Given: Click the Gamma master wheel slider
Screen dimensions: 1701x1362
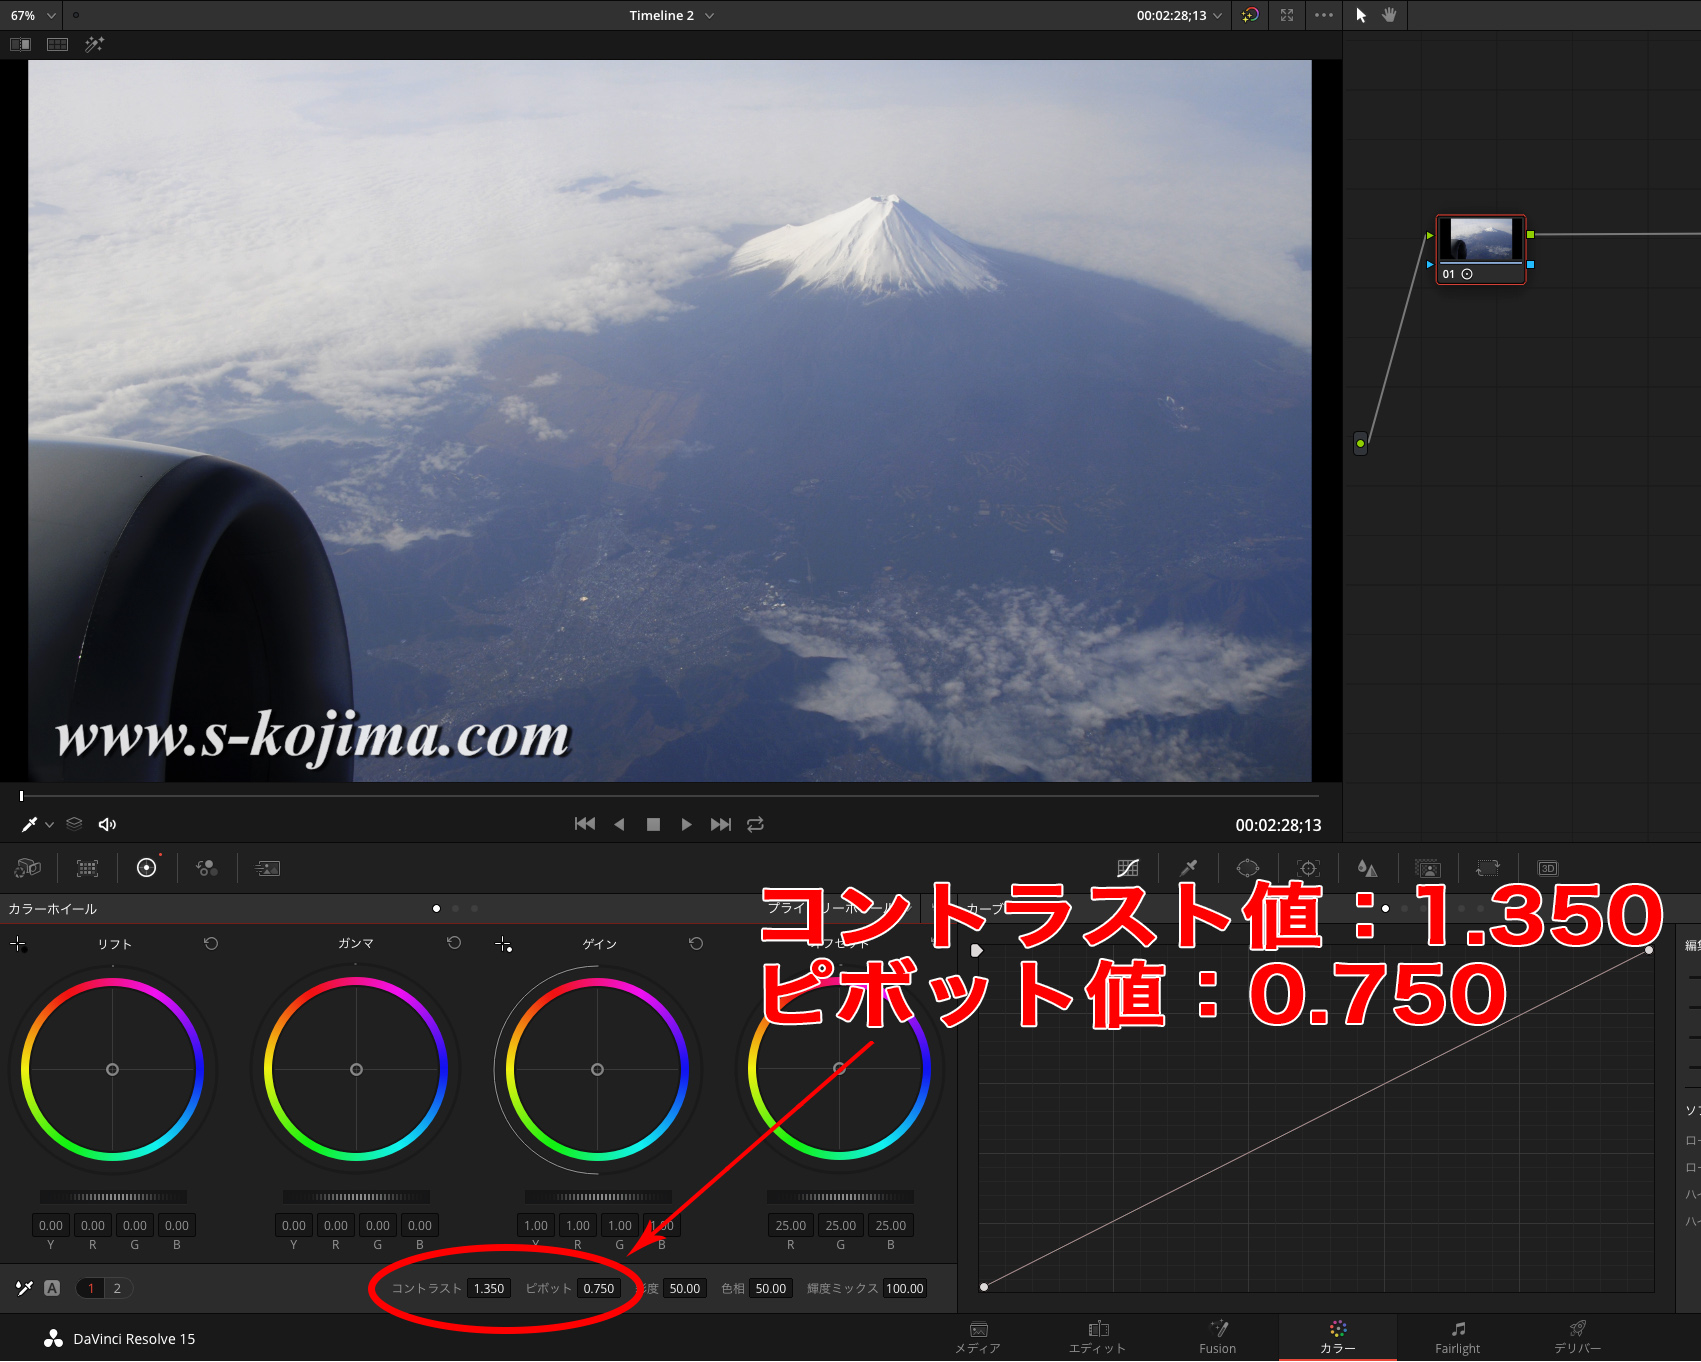Looking at the screenshot, I should pos(356,1196).
